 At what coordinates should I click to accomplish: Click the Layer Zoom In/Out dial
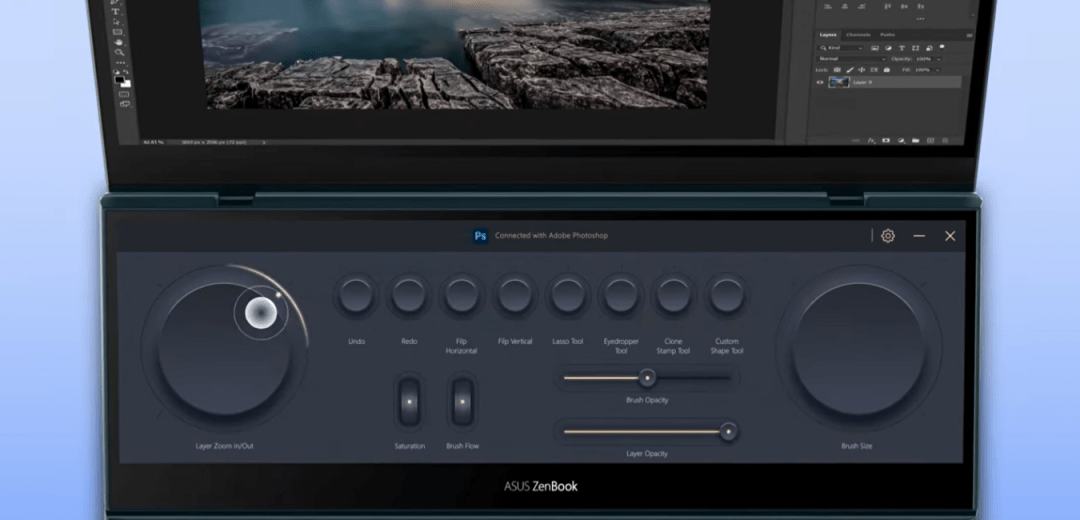coord(225,349)
